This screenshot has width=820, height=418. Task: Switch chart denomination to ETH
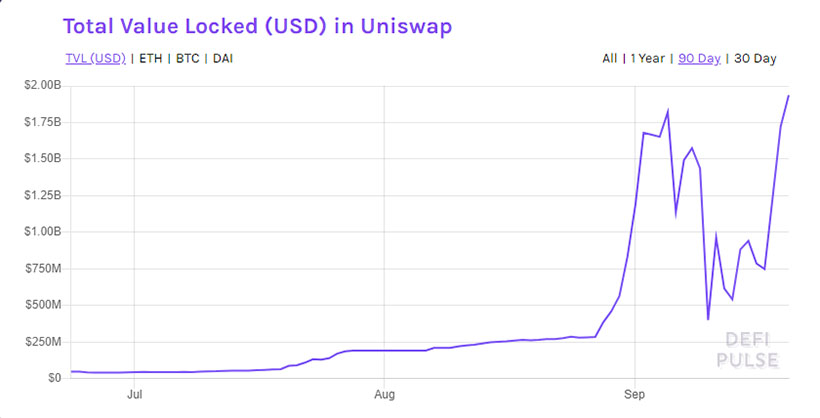pos(150,58)
